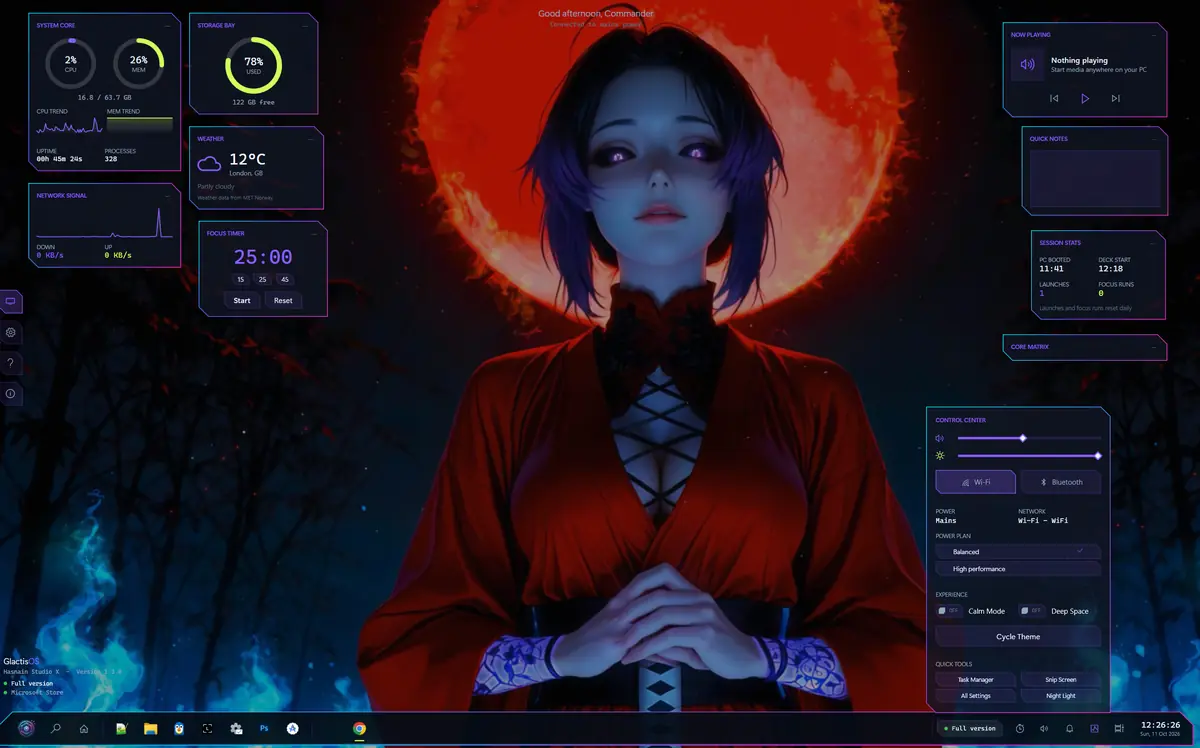Expand the Core Matrix widget
The height and width of the screenshot is (748, 1200).
coord(1153,347)
